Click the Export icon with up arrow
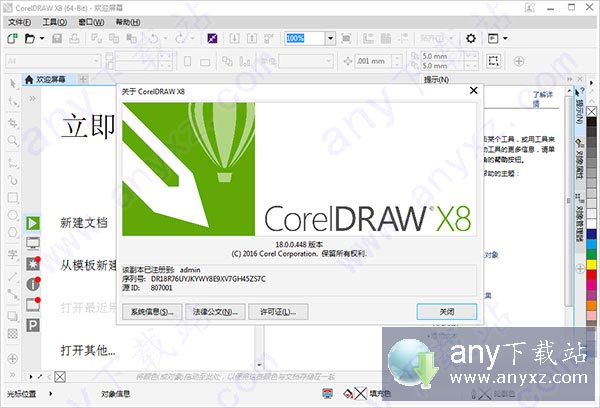The width and height of the screenshot is (600, 408). pos(252,38)
